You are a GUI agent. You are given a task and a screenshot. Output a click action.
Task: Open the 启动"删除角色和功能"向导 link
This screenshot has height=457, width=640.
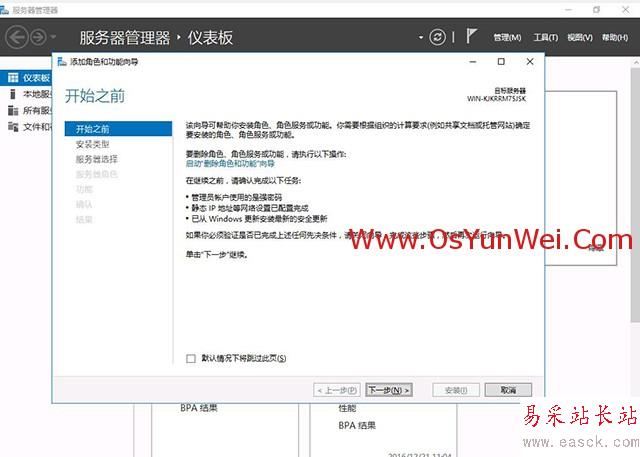[x=230, y=164]
